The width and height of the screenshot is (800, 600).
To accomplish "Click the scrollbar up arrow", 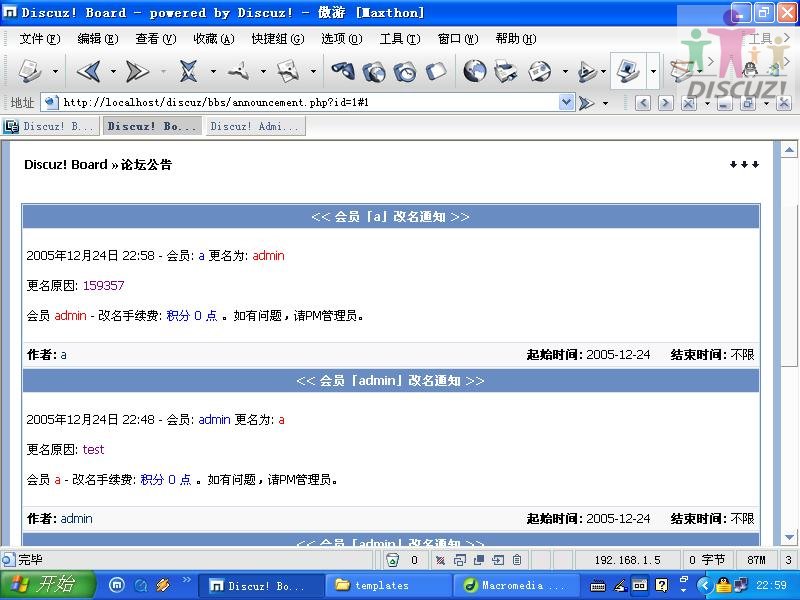I will (x=789, y=150).
